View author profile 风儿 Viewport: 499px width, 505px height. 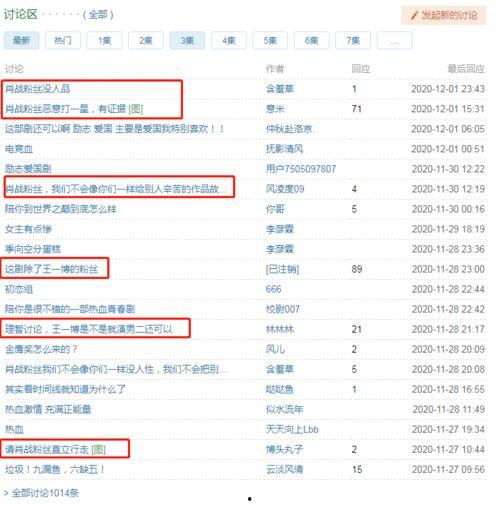point(275,349)
